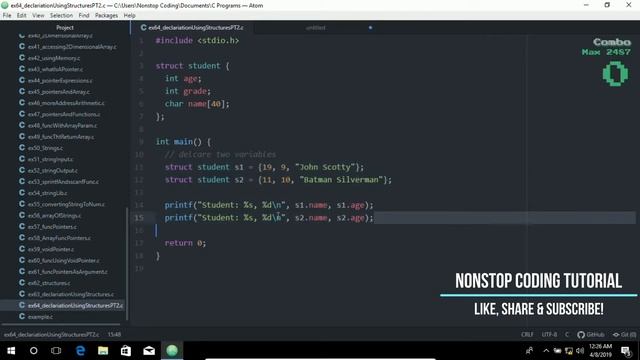The height and width of the screenshot is (360, 640).
Task: Click the modified dot on the untitled tab
Action: [370, 28]
